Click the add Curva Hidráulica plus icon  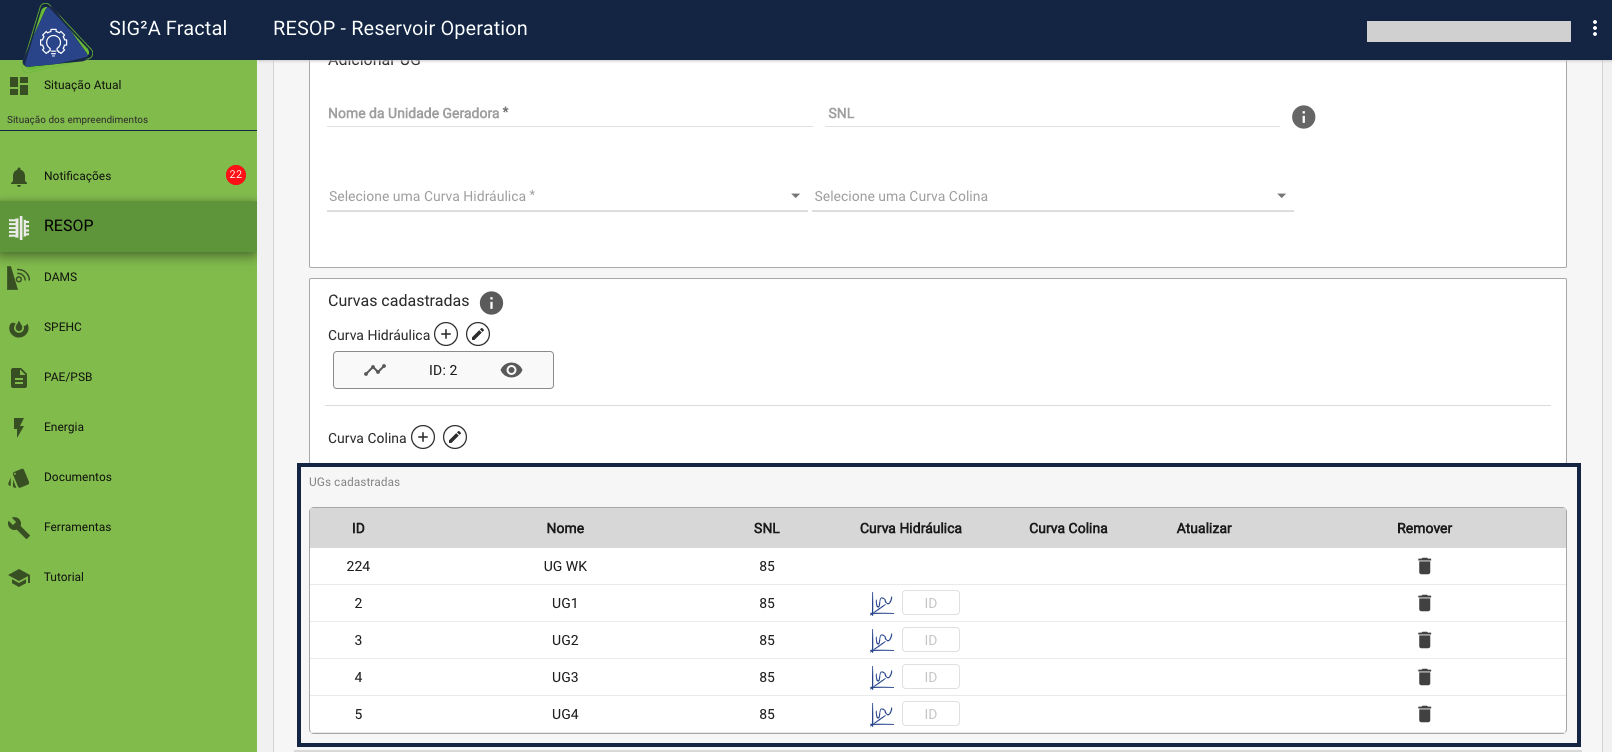click(446, 334)
